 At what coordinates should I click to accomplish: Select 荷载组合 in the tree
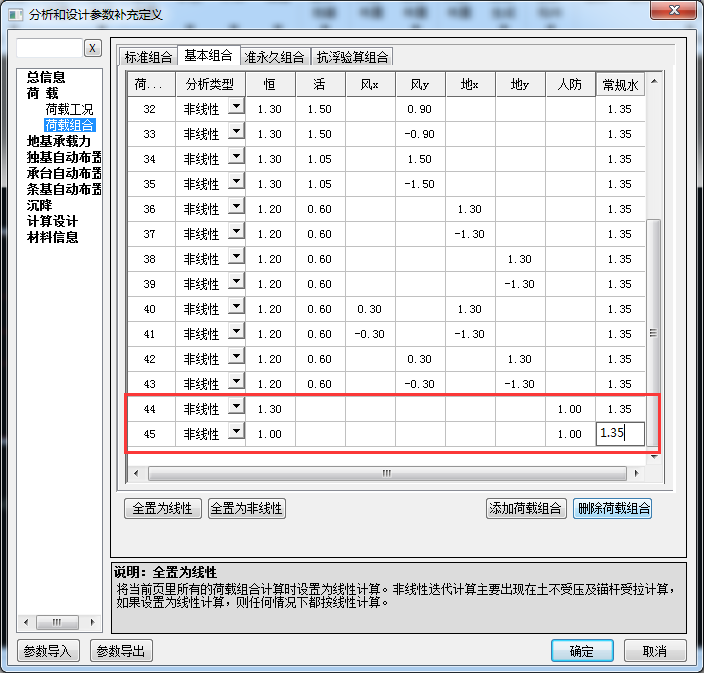point(70,125)
